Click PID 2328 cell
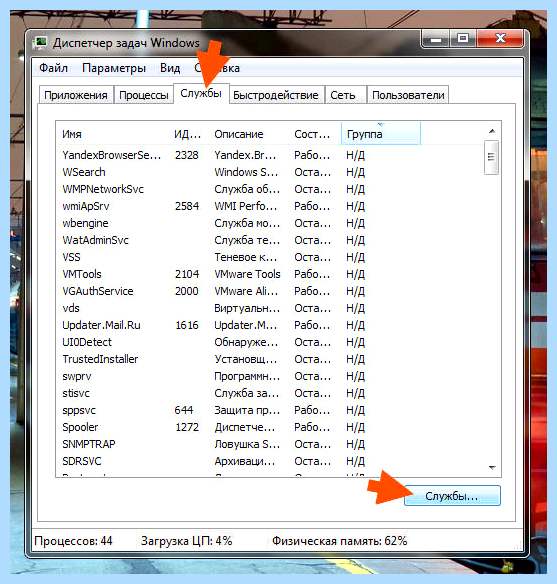Image resolution: width=557 pixels, height=584 pixels. pyautogui.click(x=187, y=155)
